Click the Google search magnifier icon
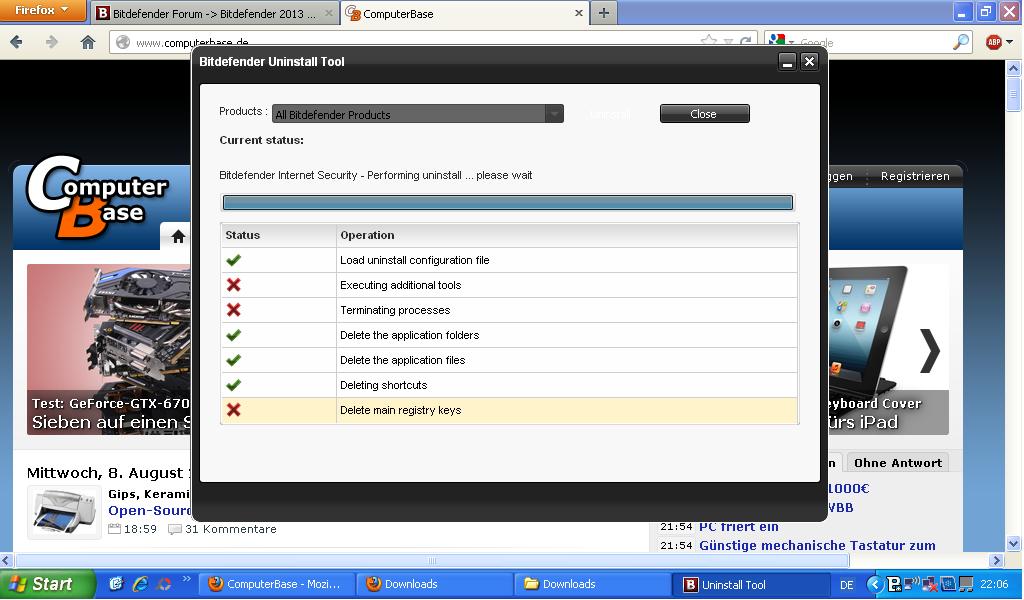1024x600 pixels. [961, 42]
